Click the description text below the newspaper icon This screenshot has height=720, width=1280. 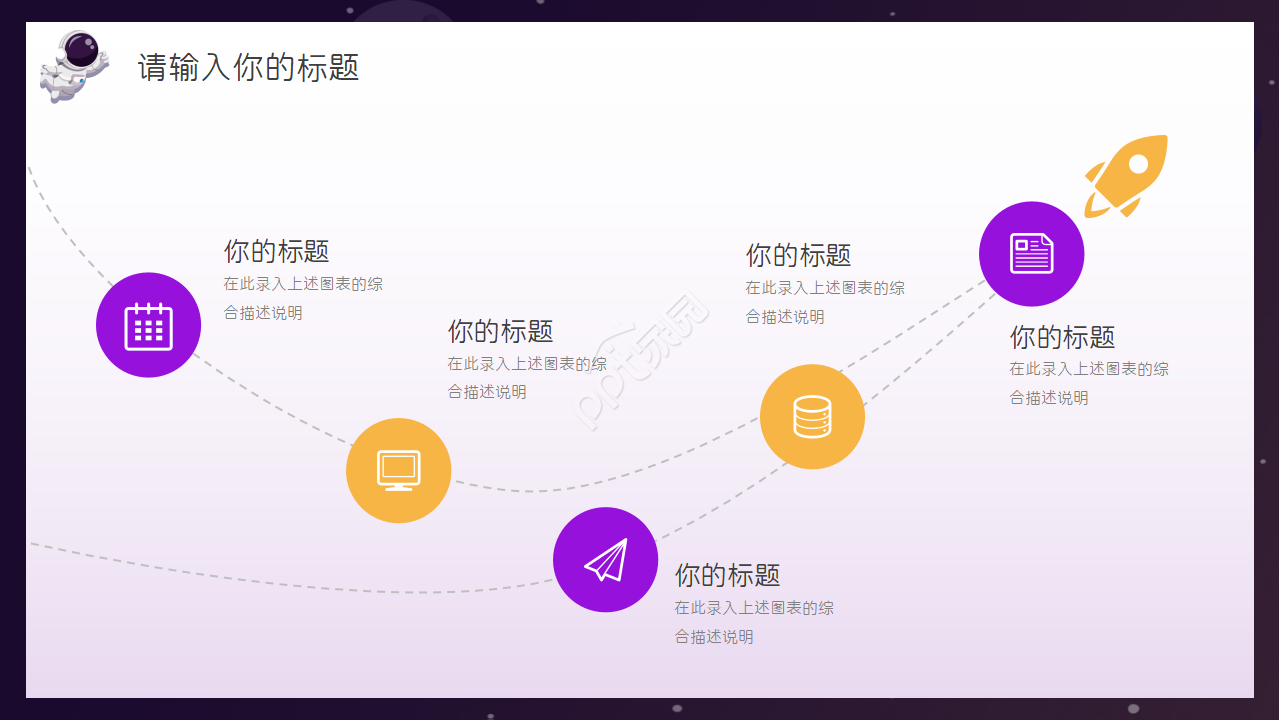(1088, 383)
